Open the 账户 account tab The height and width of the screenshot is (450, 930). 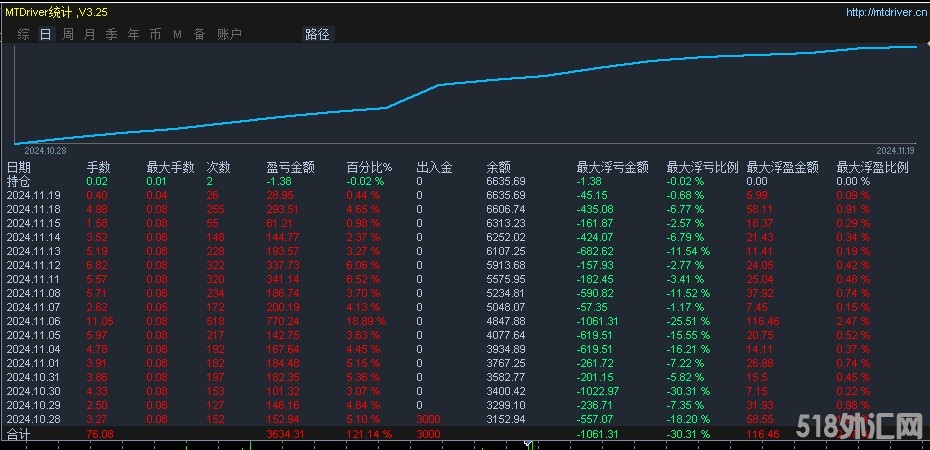[x=230, y=34]
